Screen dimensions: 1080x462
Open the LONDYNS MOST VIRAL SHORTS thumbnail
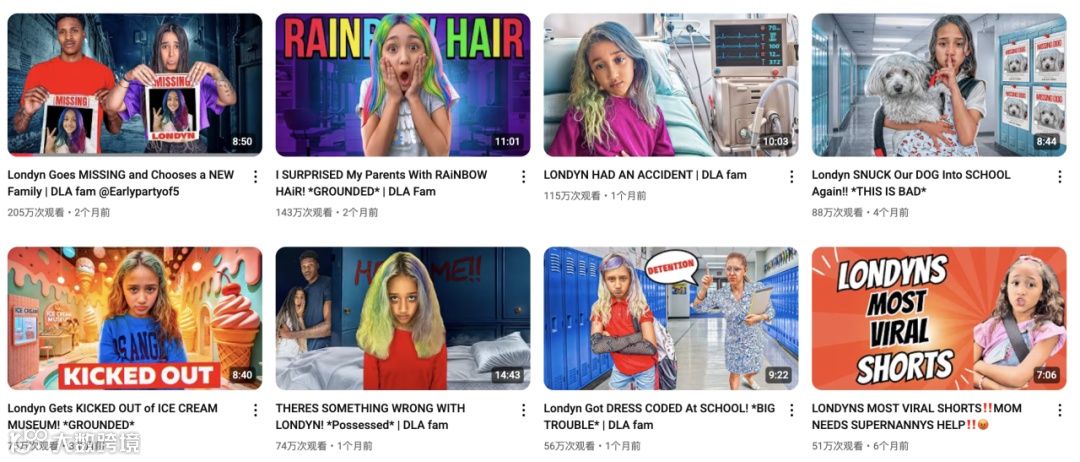tap(939, 318)
